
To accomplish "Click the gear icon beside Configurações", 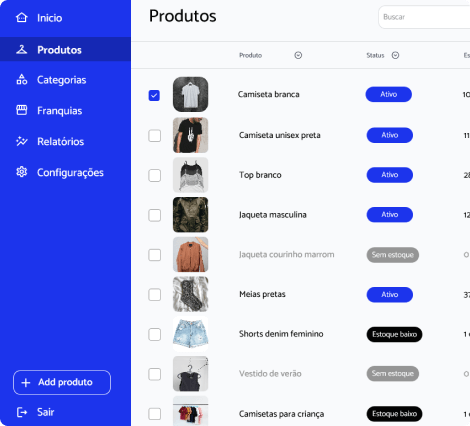I will point(22,172).
